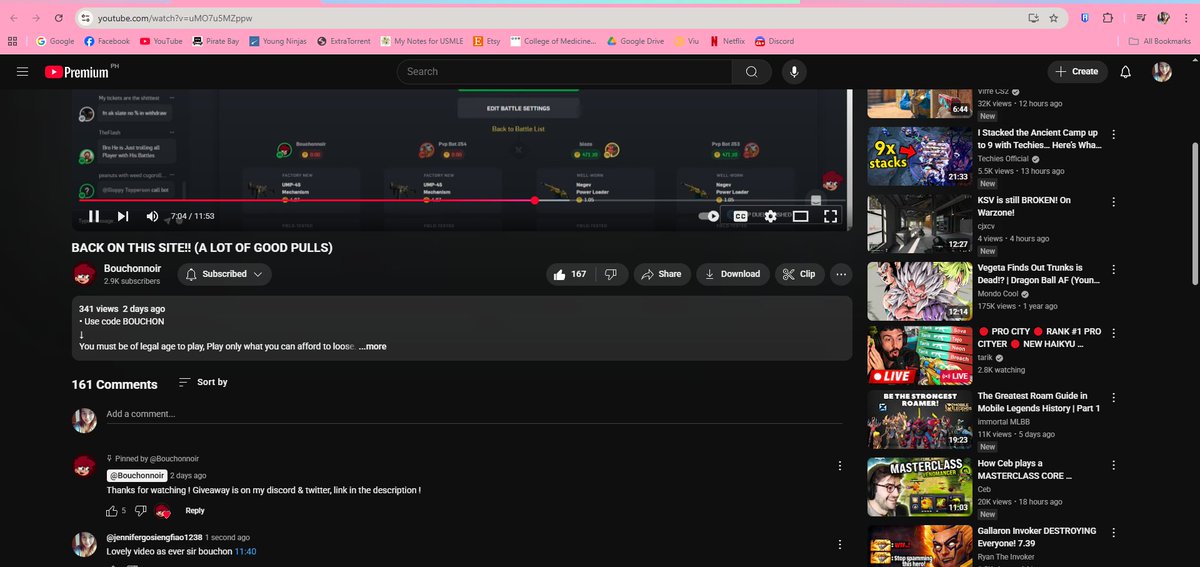This screenshot has width=1200, height=567.
Task: Open options menu for pinned comment
Action: pyautogui.click(x=840, y=466)
